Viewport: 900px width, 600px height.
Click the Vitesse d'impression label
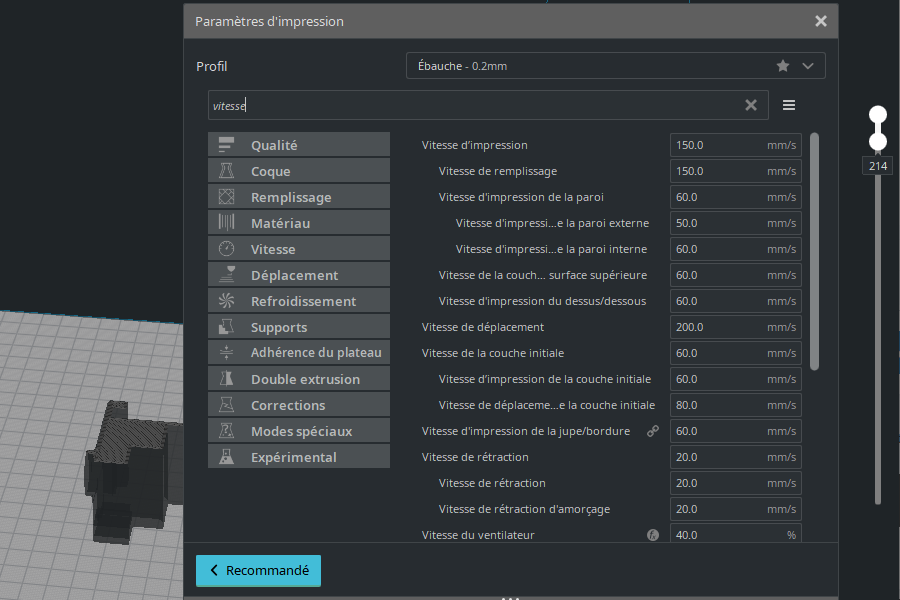[x=474, y=145]
